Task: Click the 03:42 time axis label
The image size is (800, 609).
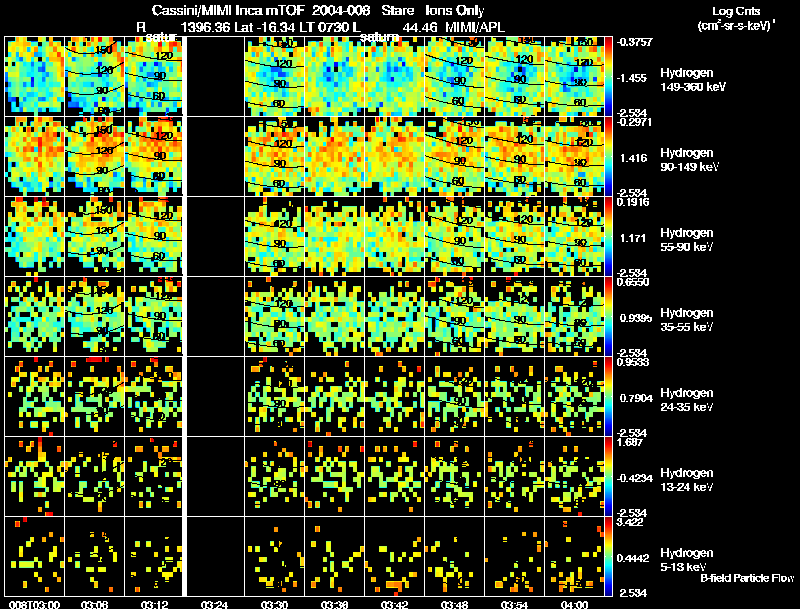Action: pyautogui.click(x=394, y=605)
